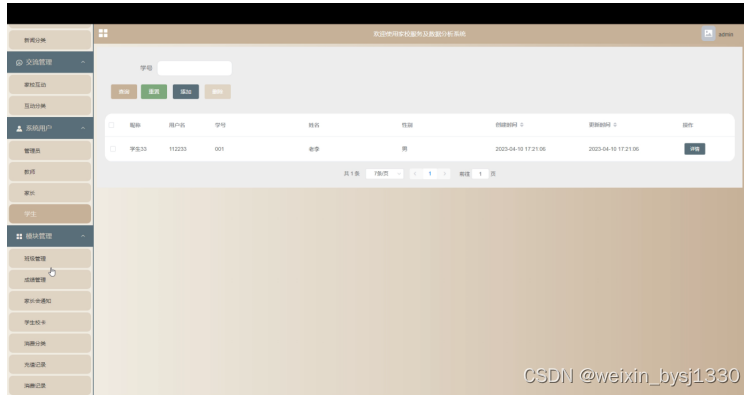This screenshot has width=756, height=396.
Task: Sort the 创建时间 column by its arrows
Action: (522, 125)
